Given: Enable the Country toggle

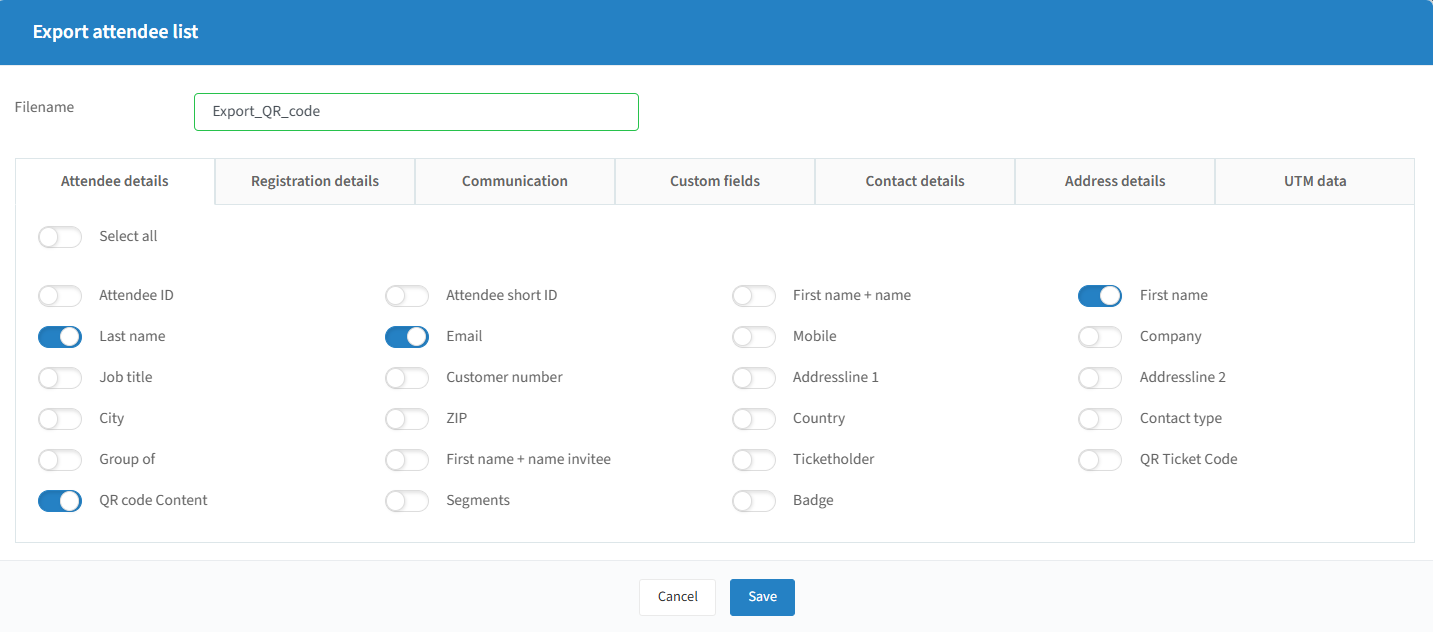Looking at the screenshot, I should [x=754, y=419].
